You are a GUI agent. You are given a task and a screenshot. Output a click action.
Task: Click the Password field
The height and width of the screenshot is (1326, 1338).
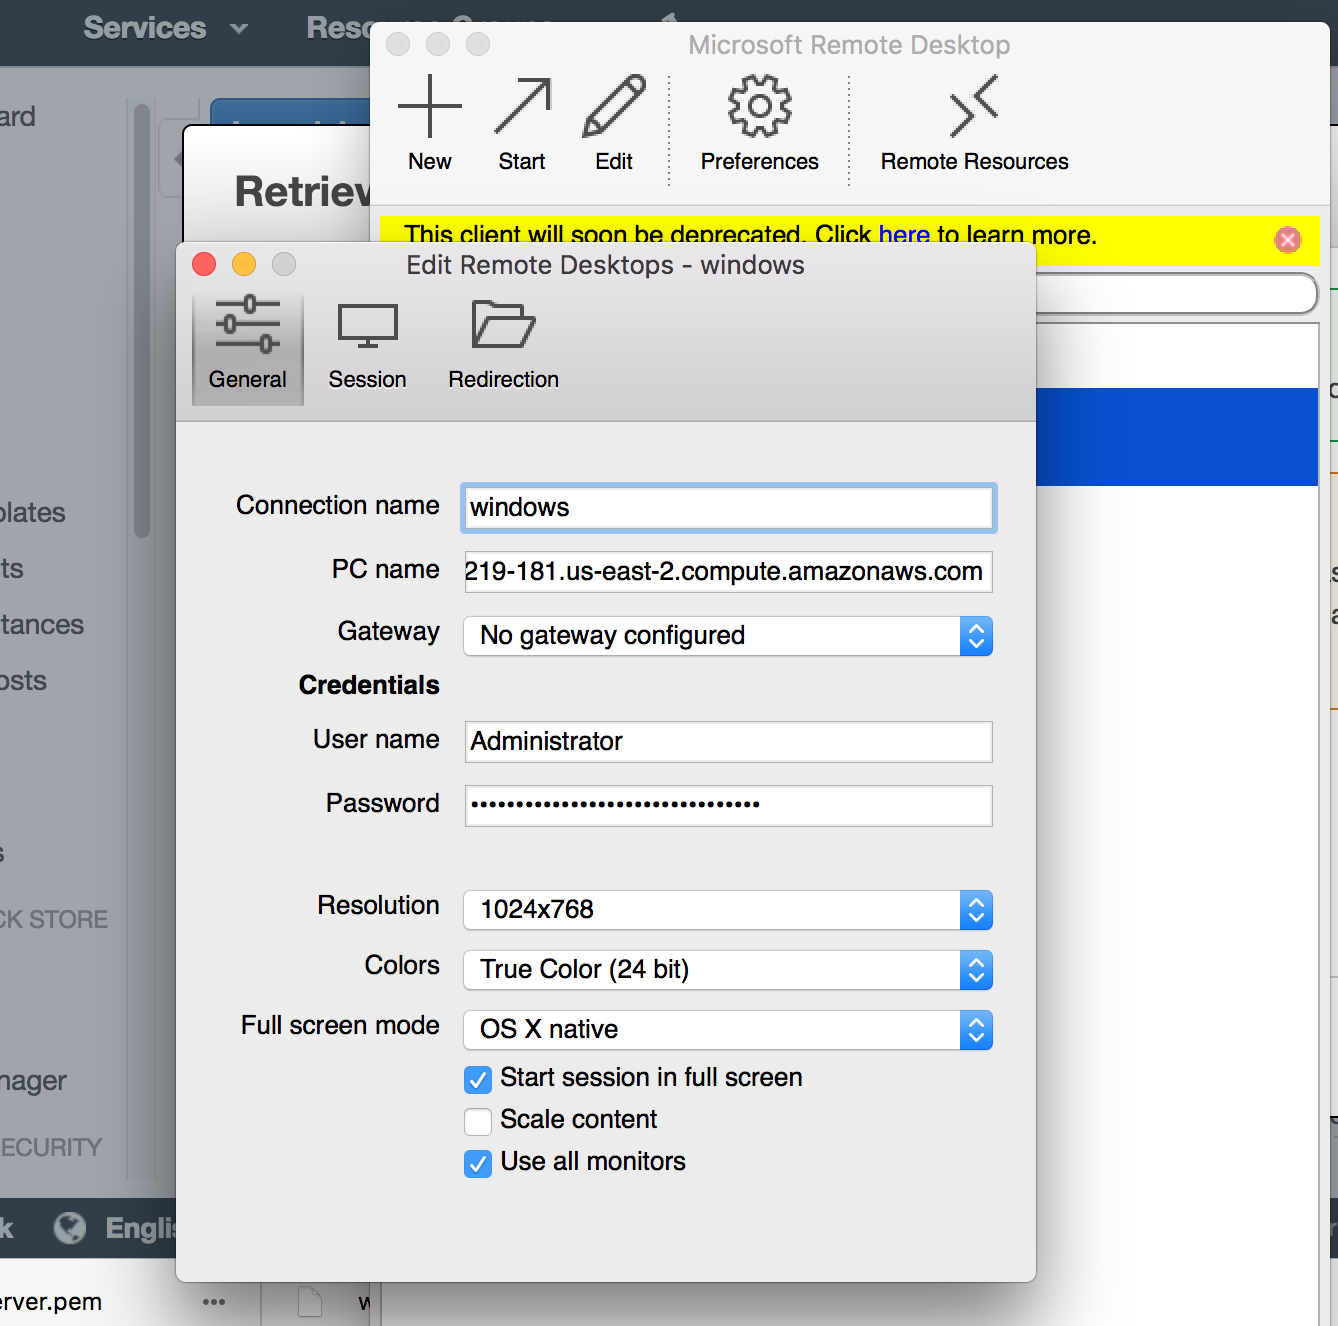(729, 806)
